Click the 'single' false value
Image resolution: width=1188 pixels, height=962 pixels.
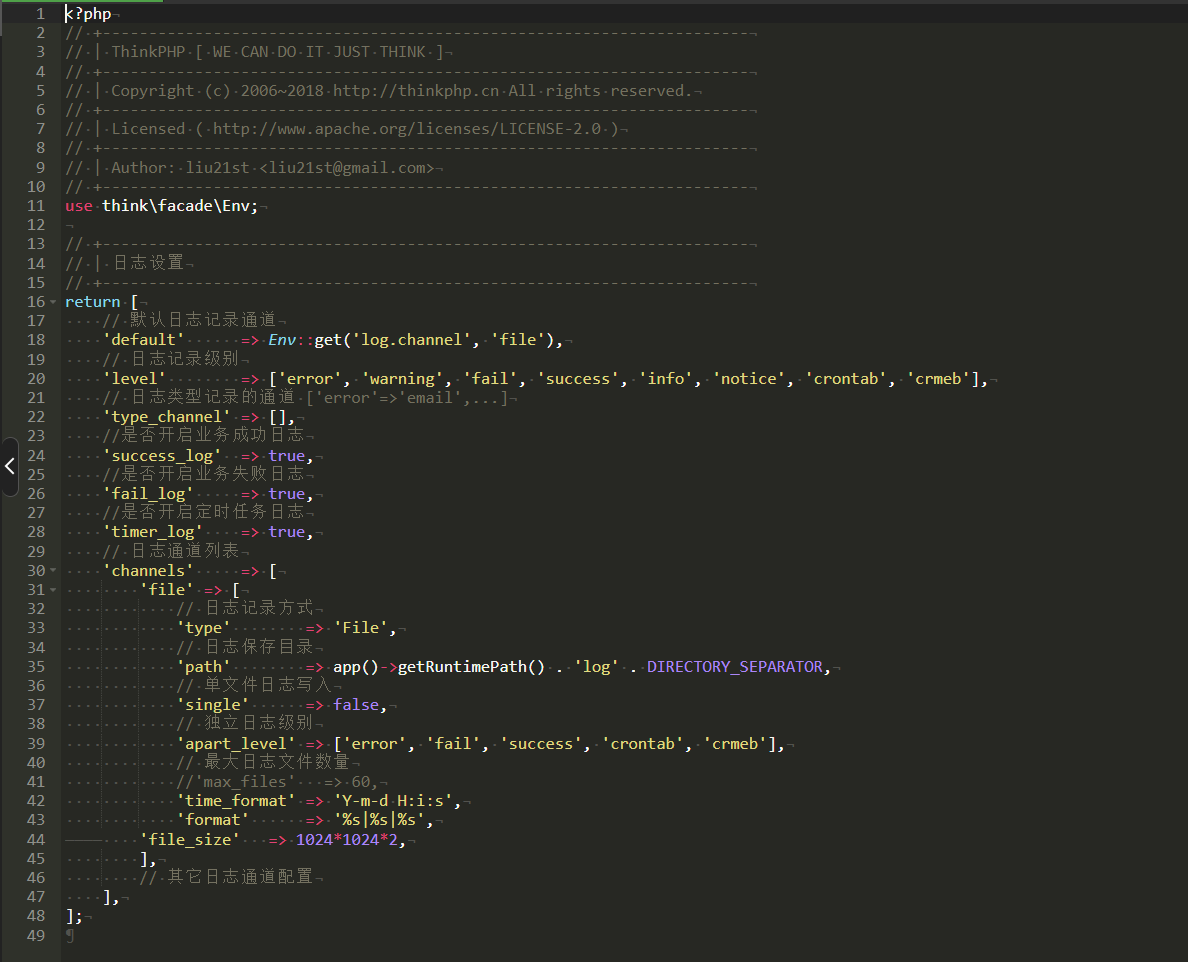point(355,705)
